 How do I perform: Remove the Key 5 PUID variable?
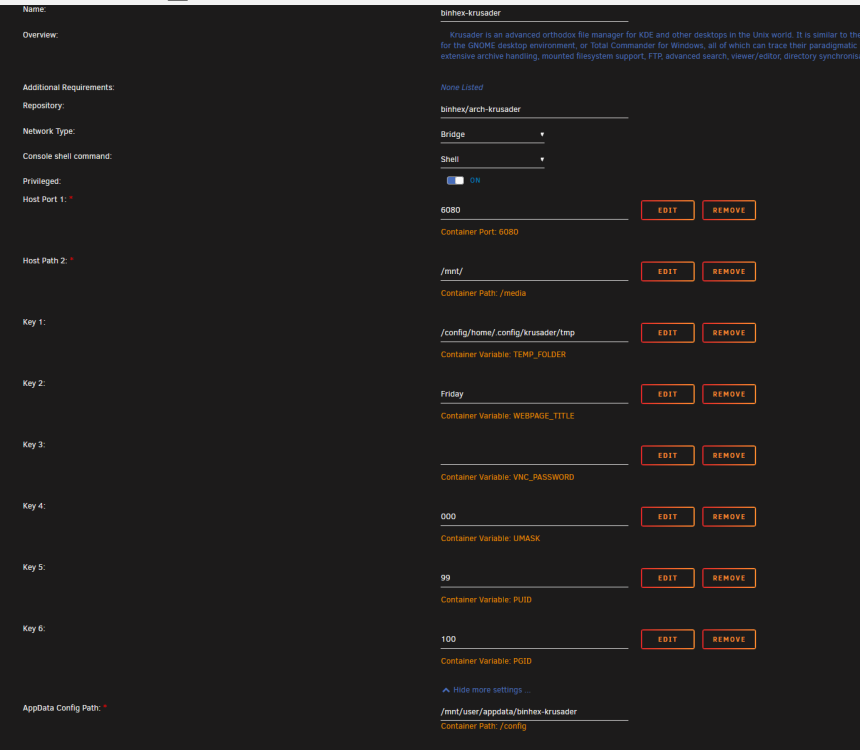pyautogui.click(x=729, y=578)
